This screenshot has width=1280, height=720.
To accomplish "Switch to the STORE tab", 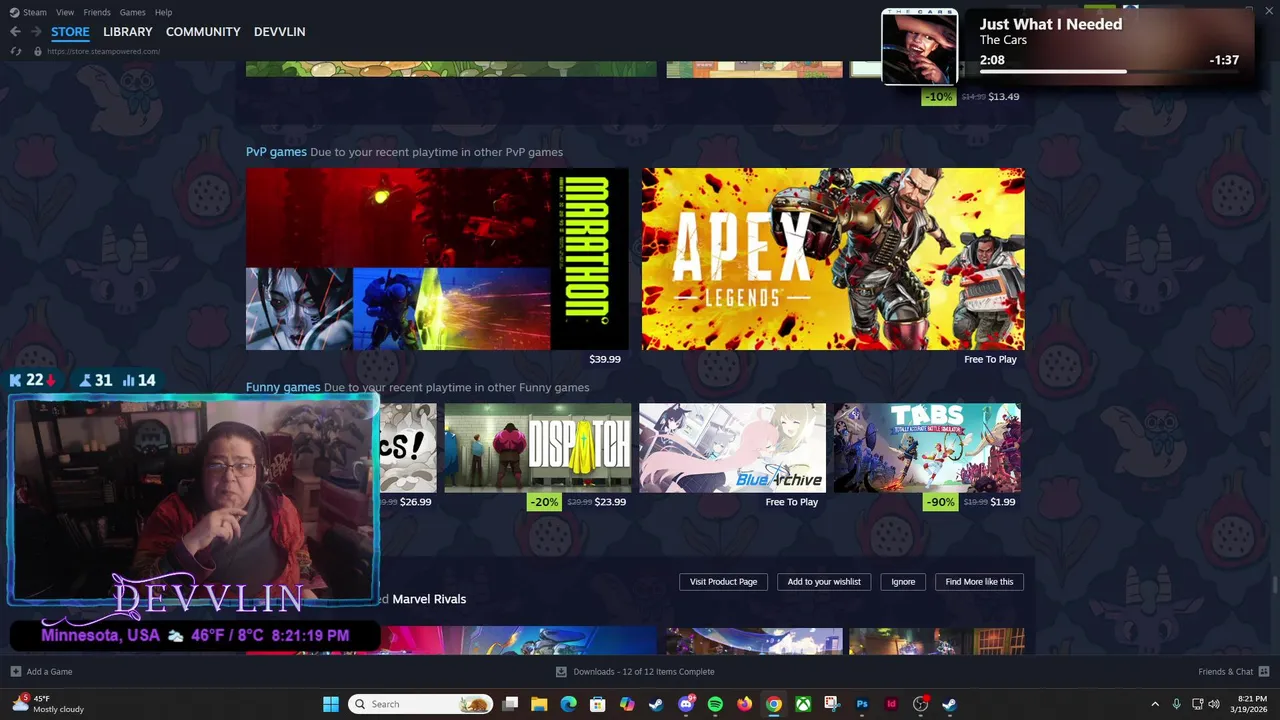I will (70, 32).
